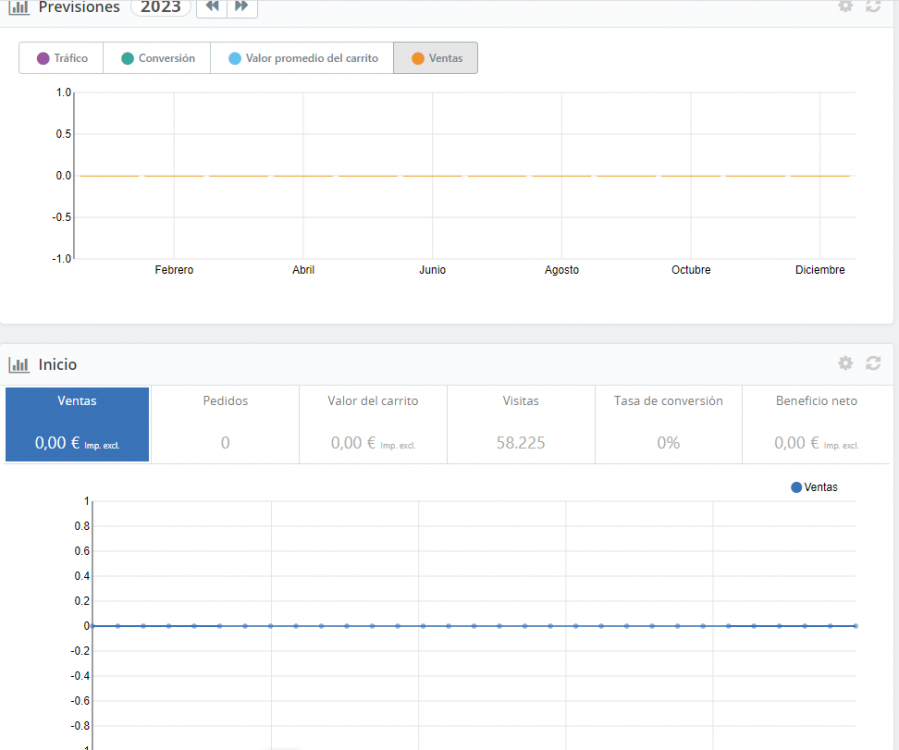Advance to next year with forward arrows
Screen dimensions: 899x750
pos(241,7)
